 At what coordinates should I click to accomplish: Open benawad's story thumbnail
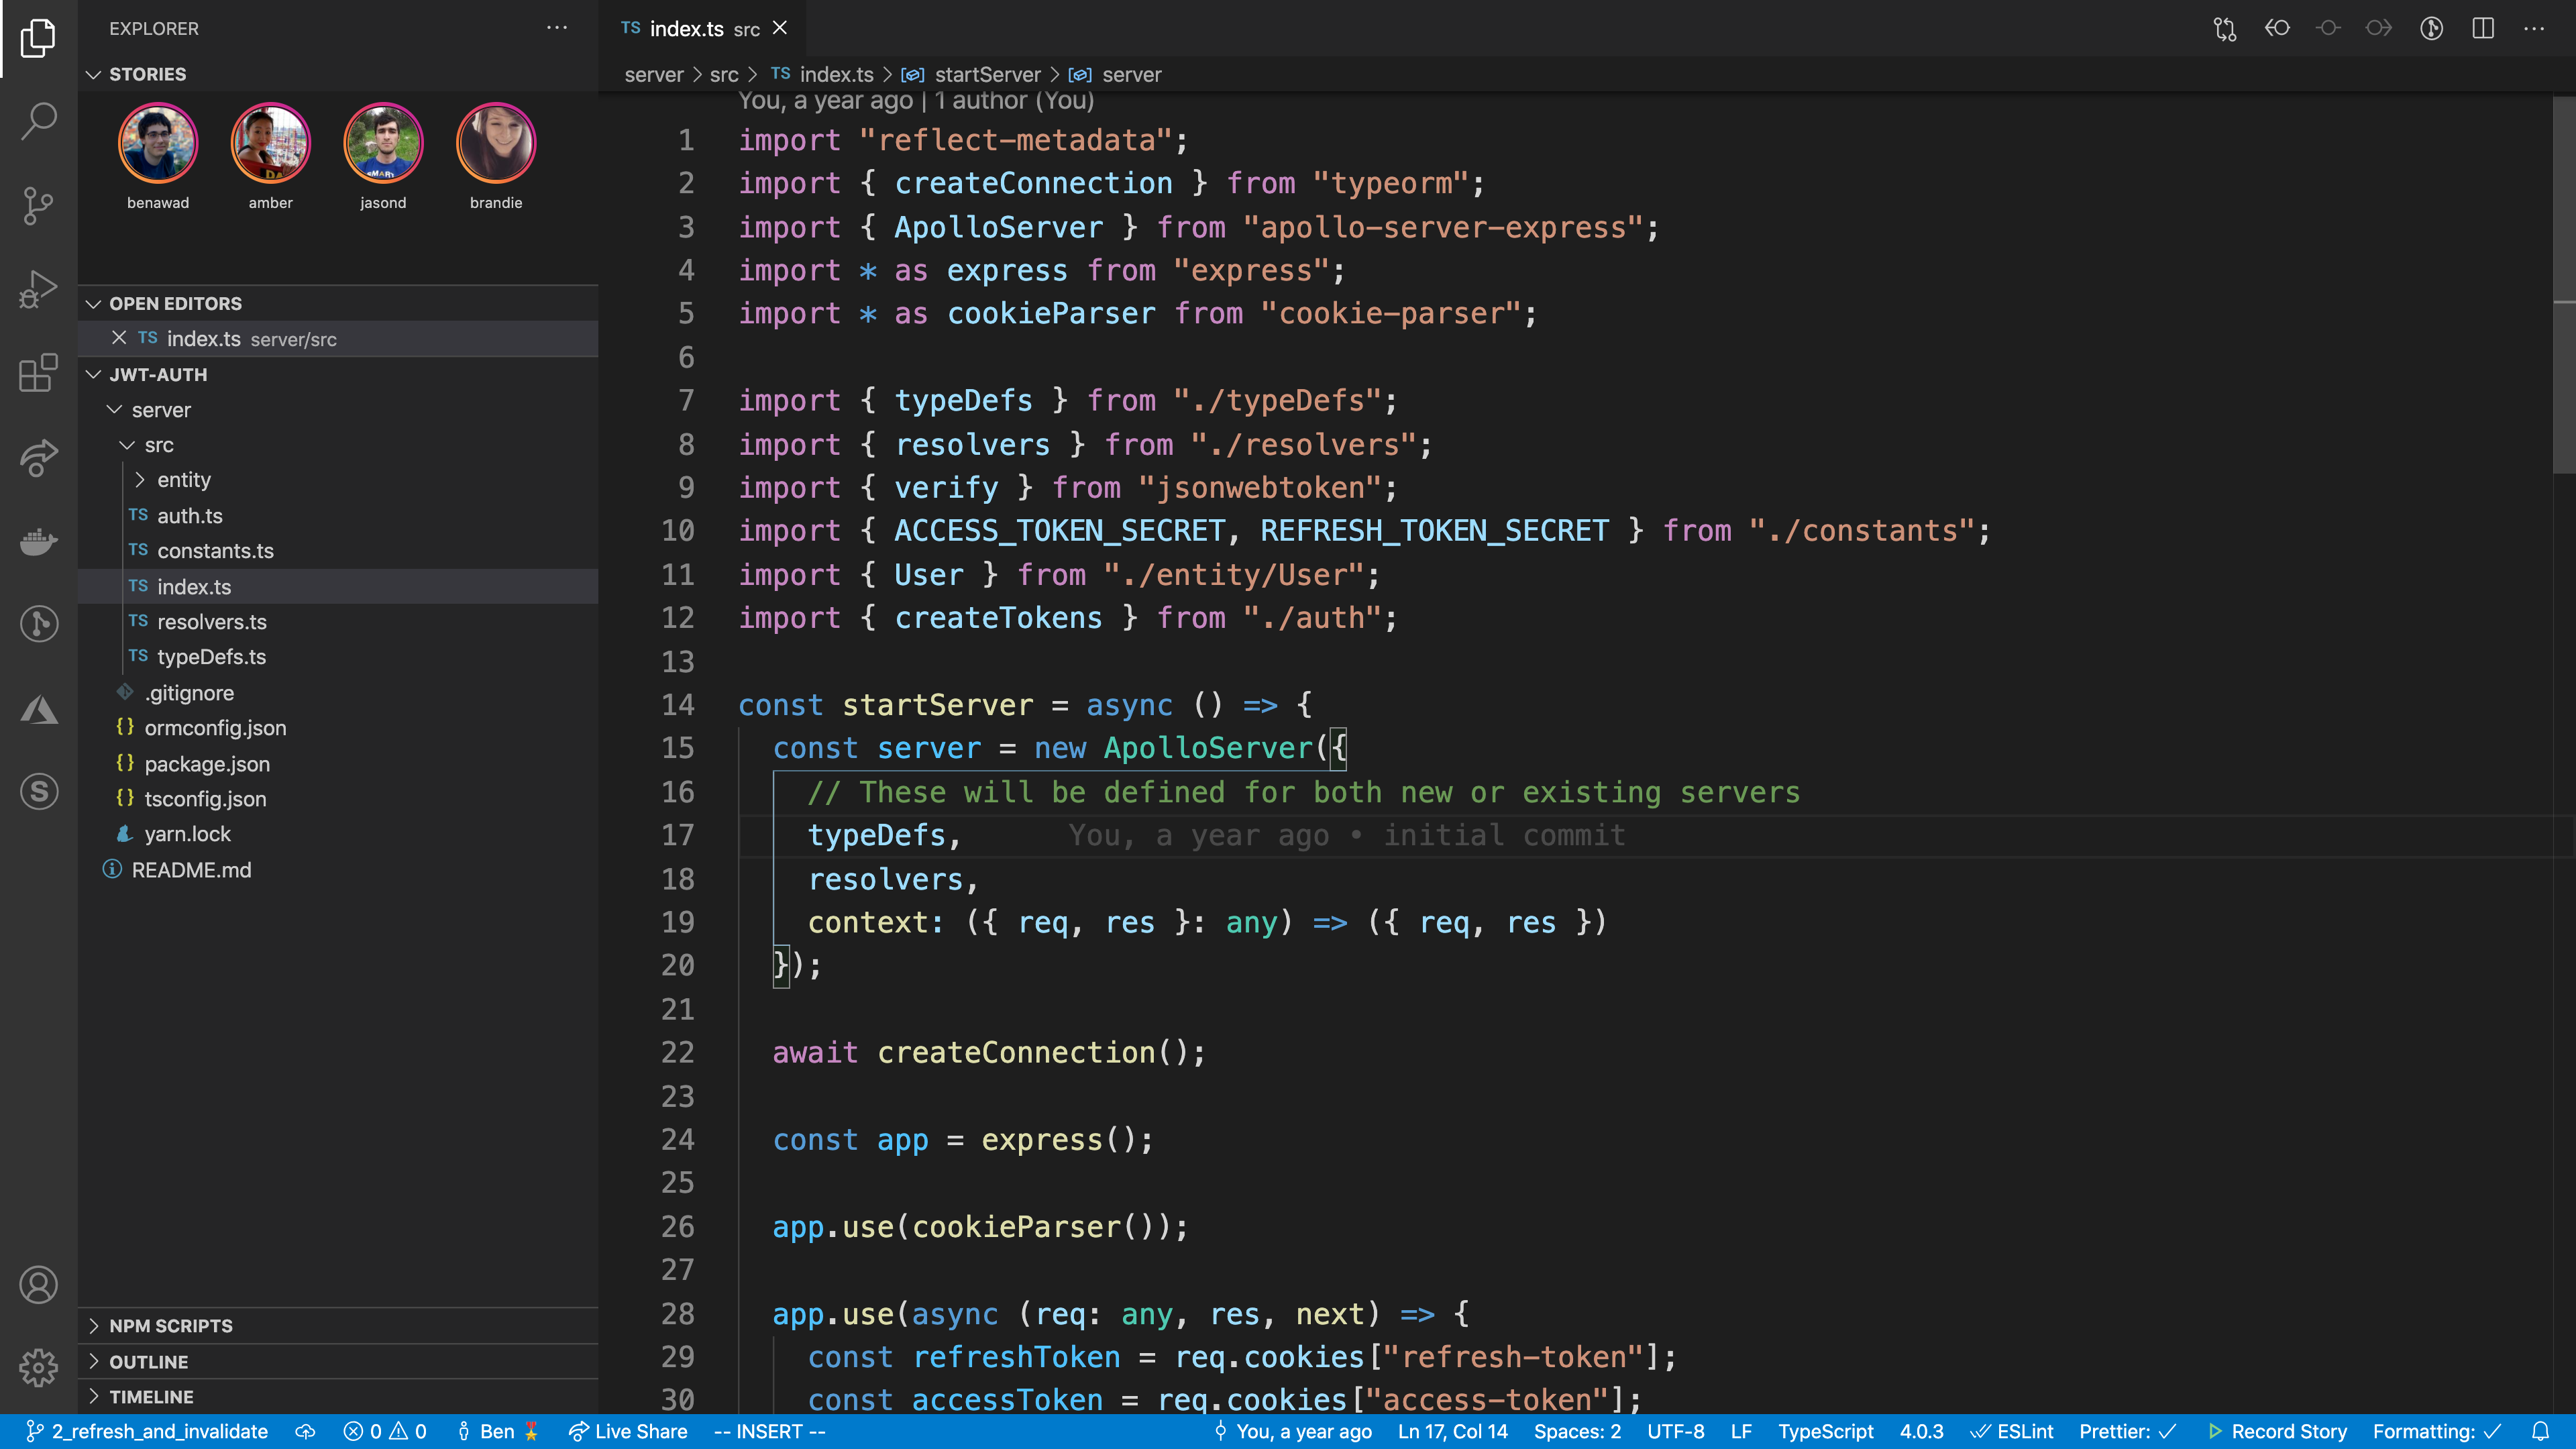pos(158,144)
